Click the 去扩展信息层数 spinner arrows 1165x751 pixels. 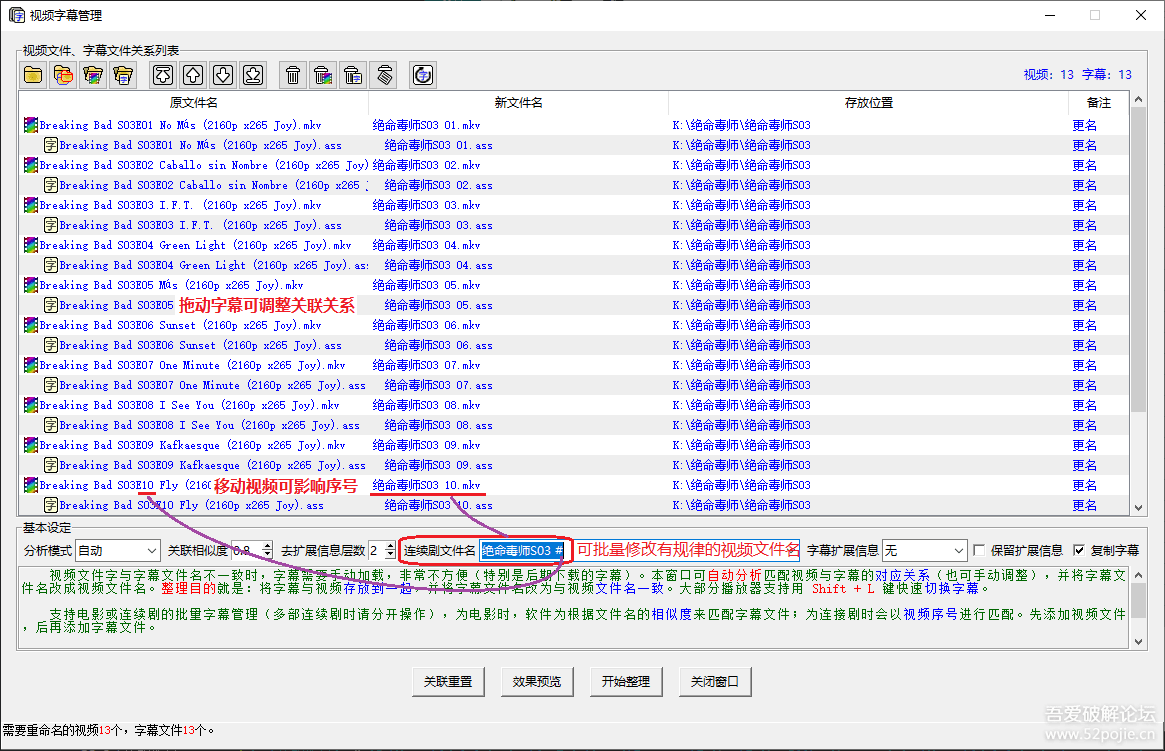[390, 551]
